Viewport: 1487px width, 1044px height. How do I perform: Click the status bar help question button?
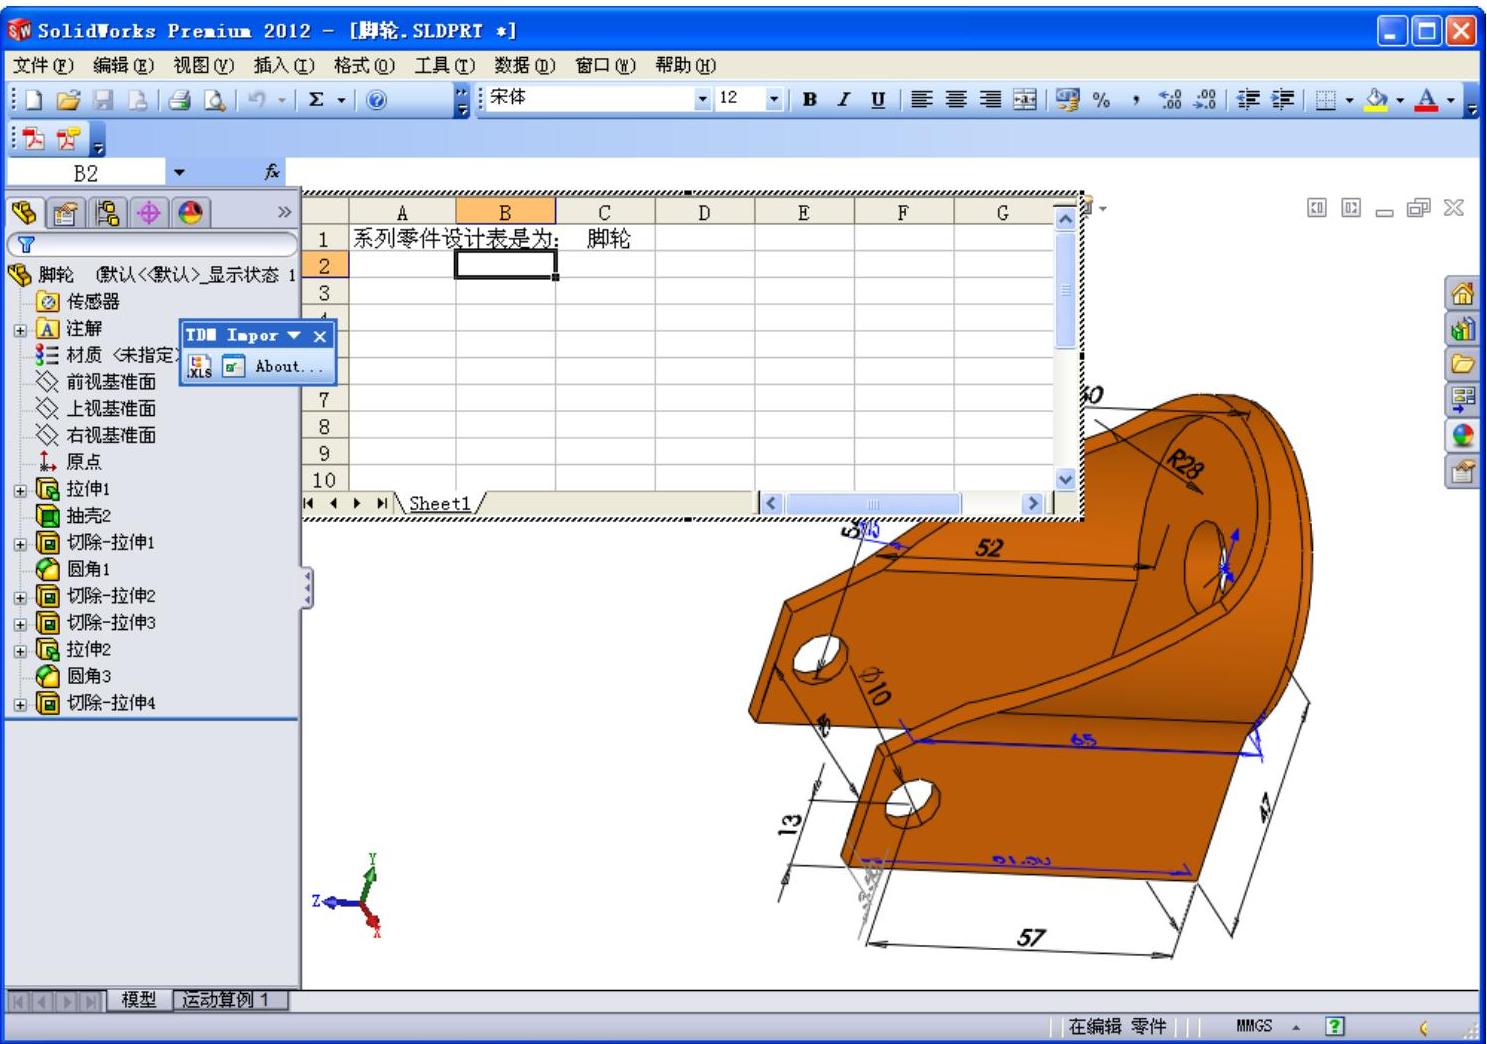(x=1335, y=1026)
